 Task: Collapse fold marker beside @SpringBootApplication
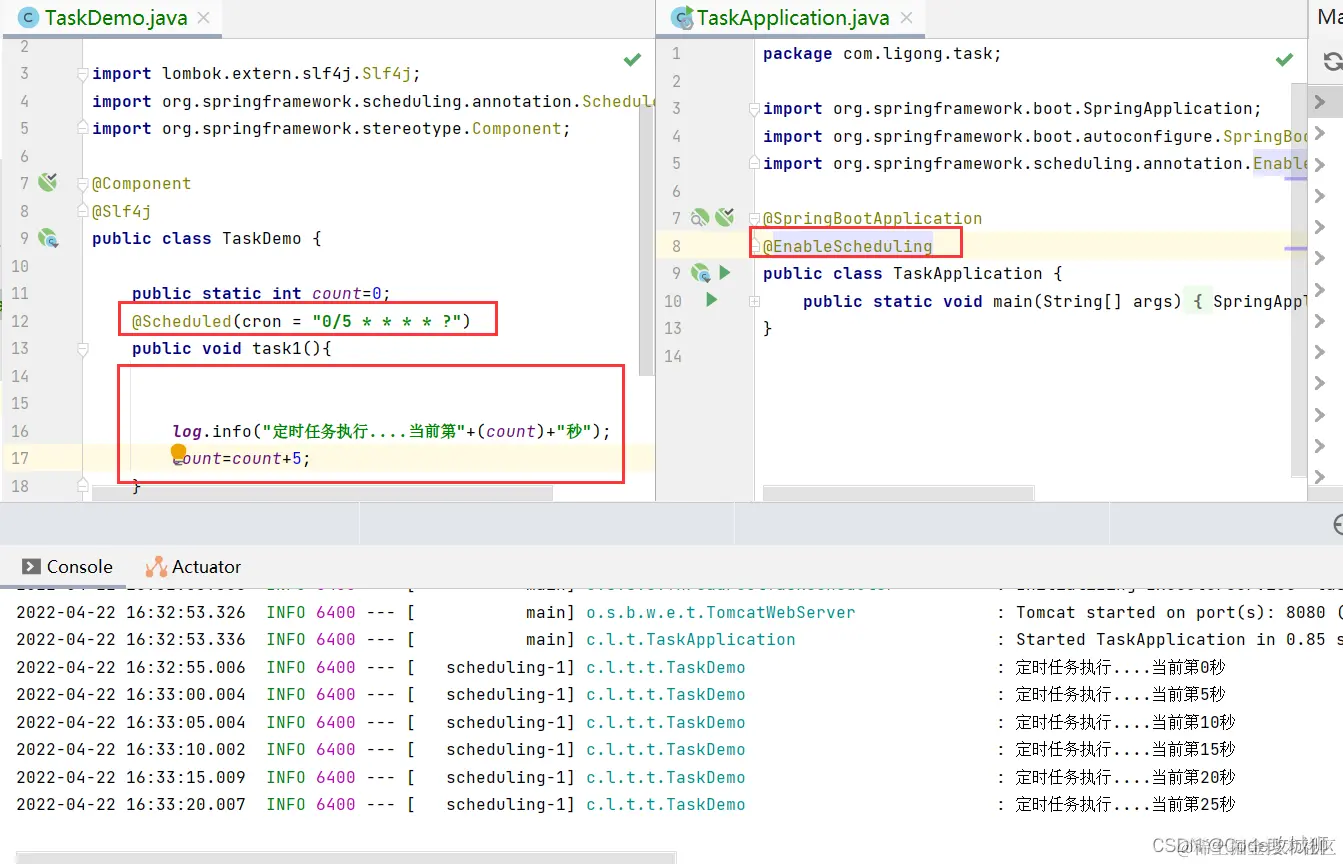[755, 219]
